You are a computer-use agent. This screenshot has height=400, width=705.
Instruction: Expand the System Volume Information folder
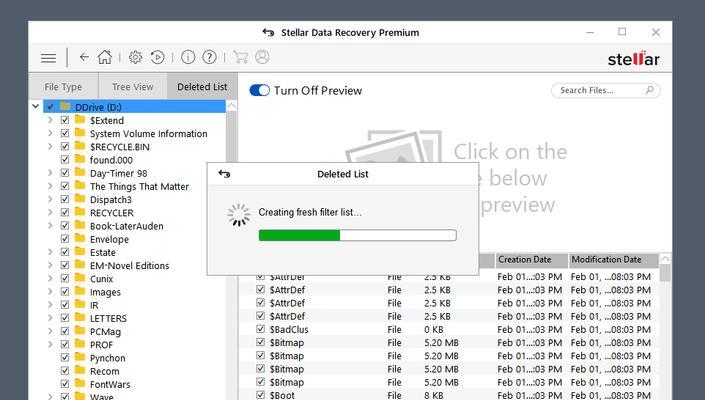pyautogui.click(x=50, y=133)
